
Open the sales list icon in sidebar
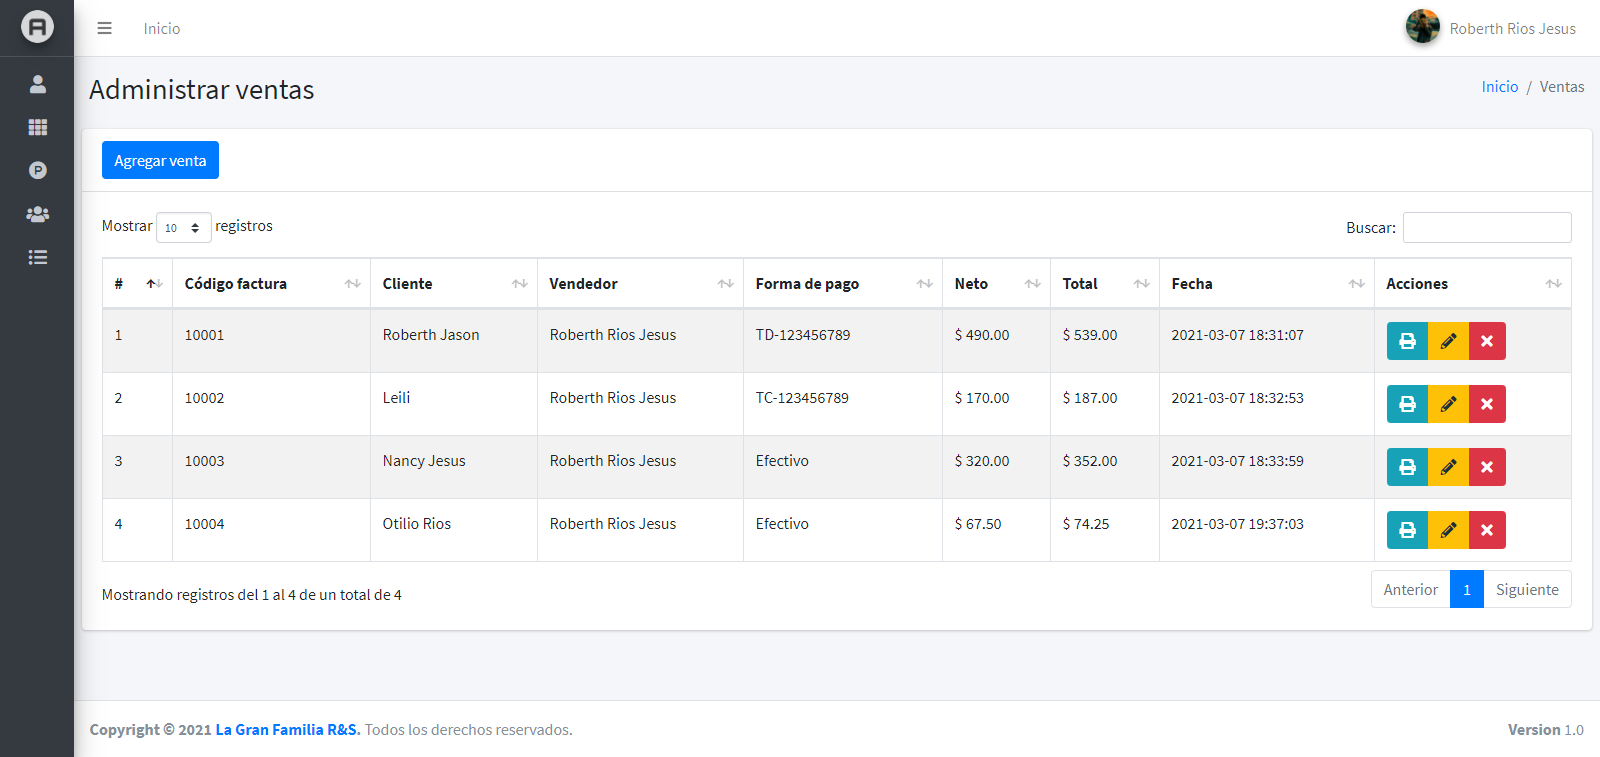click(x=38, y=257)
